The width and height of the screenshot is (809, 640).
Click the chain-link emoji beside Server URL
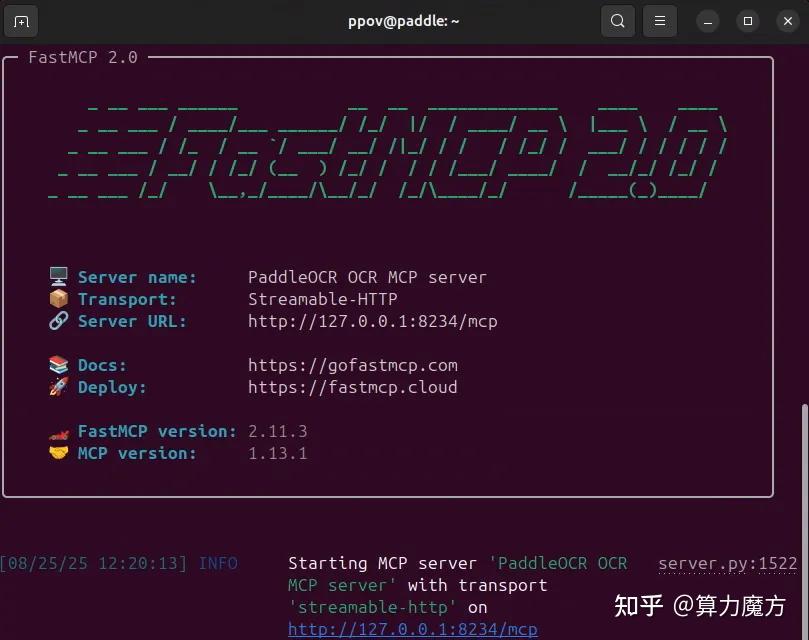[x=58, y=321]
